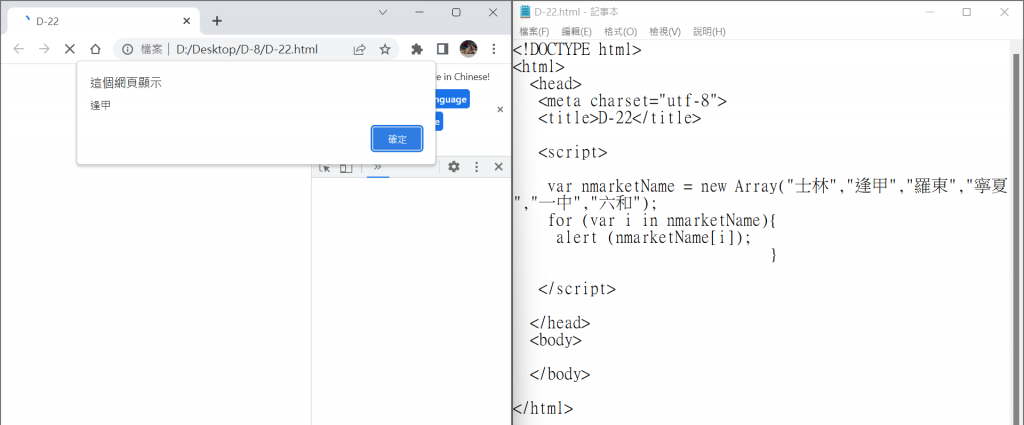Open Notepad 編輯(E) menu

[577, 31]
